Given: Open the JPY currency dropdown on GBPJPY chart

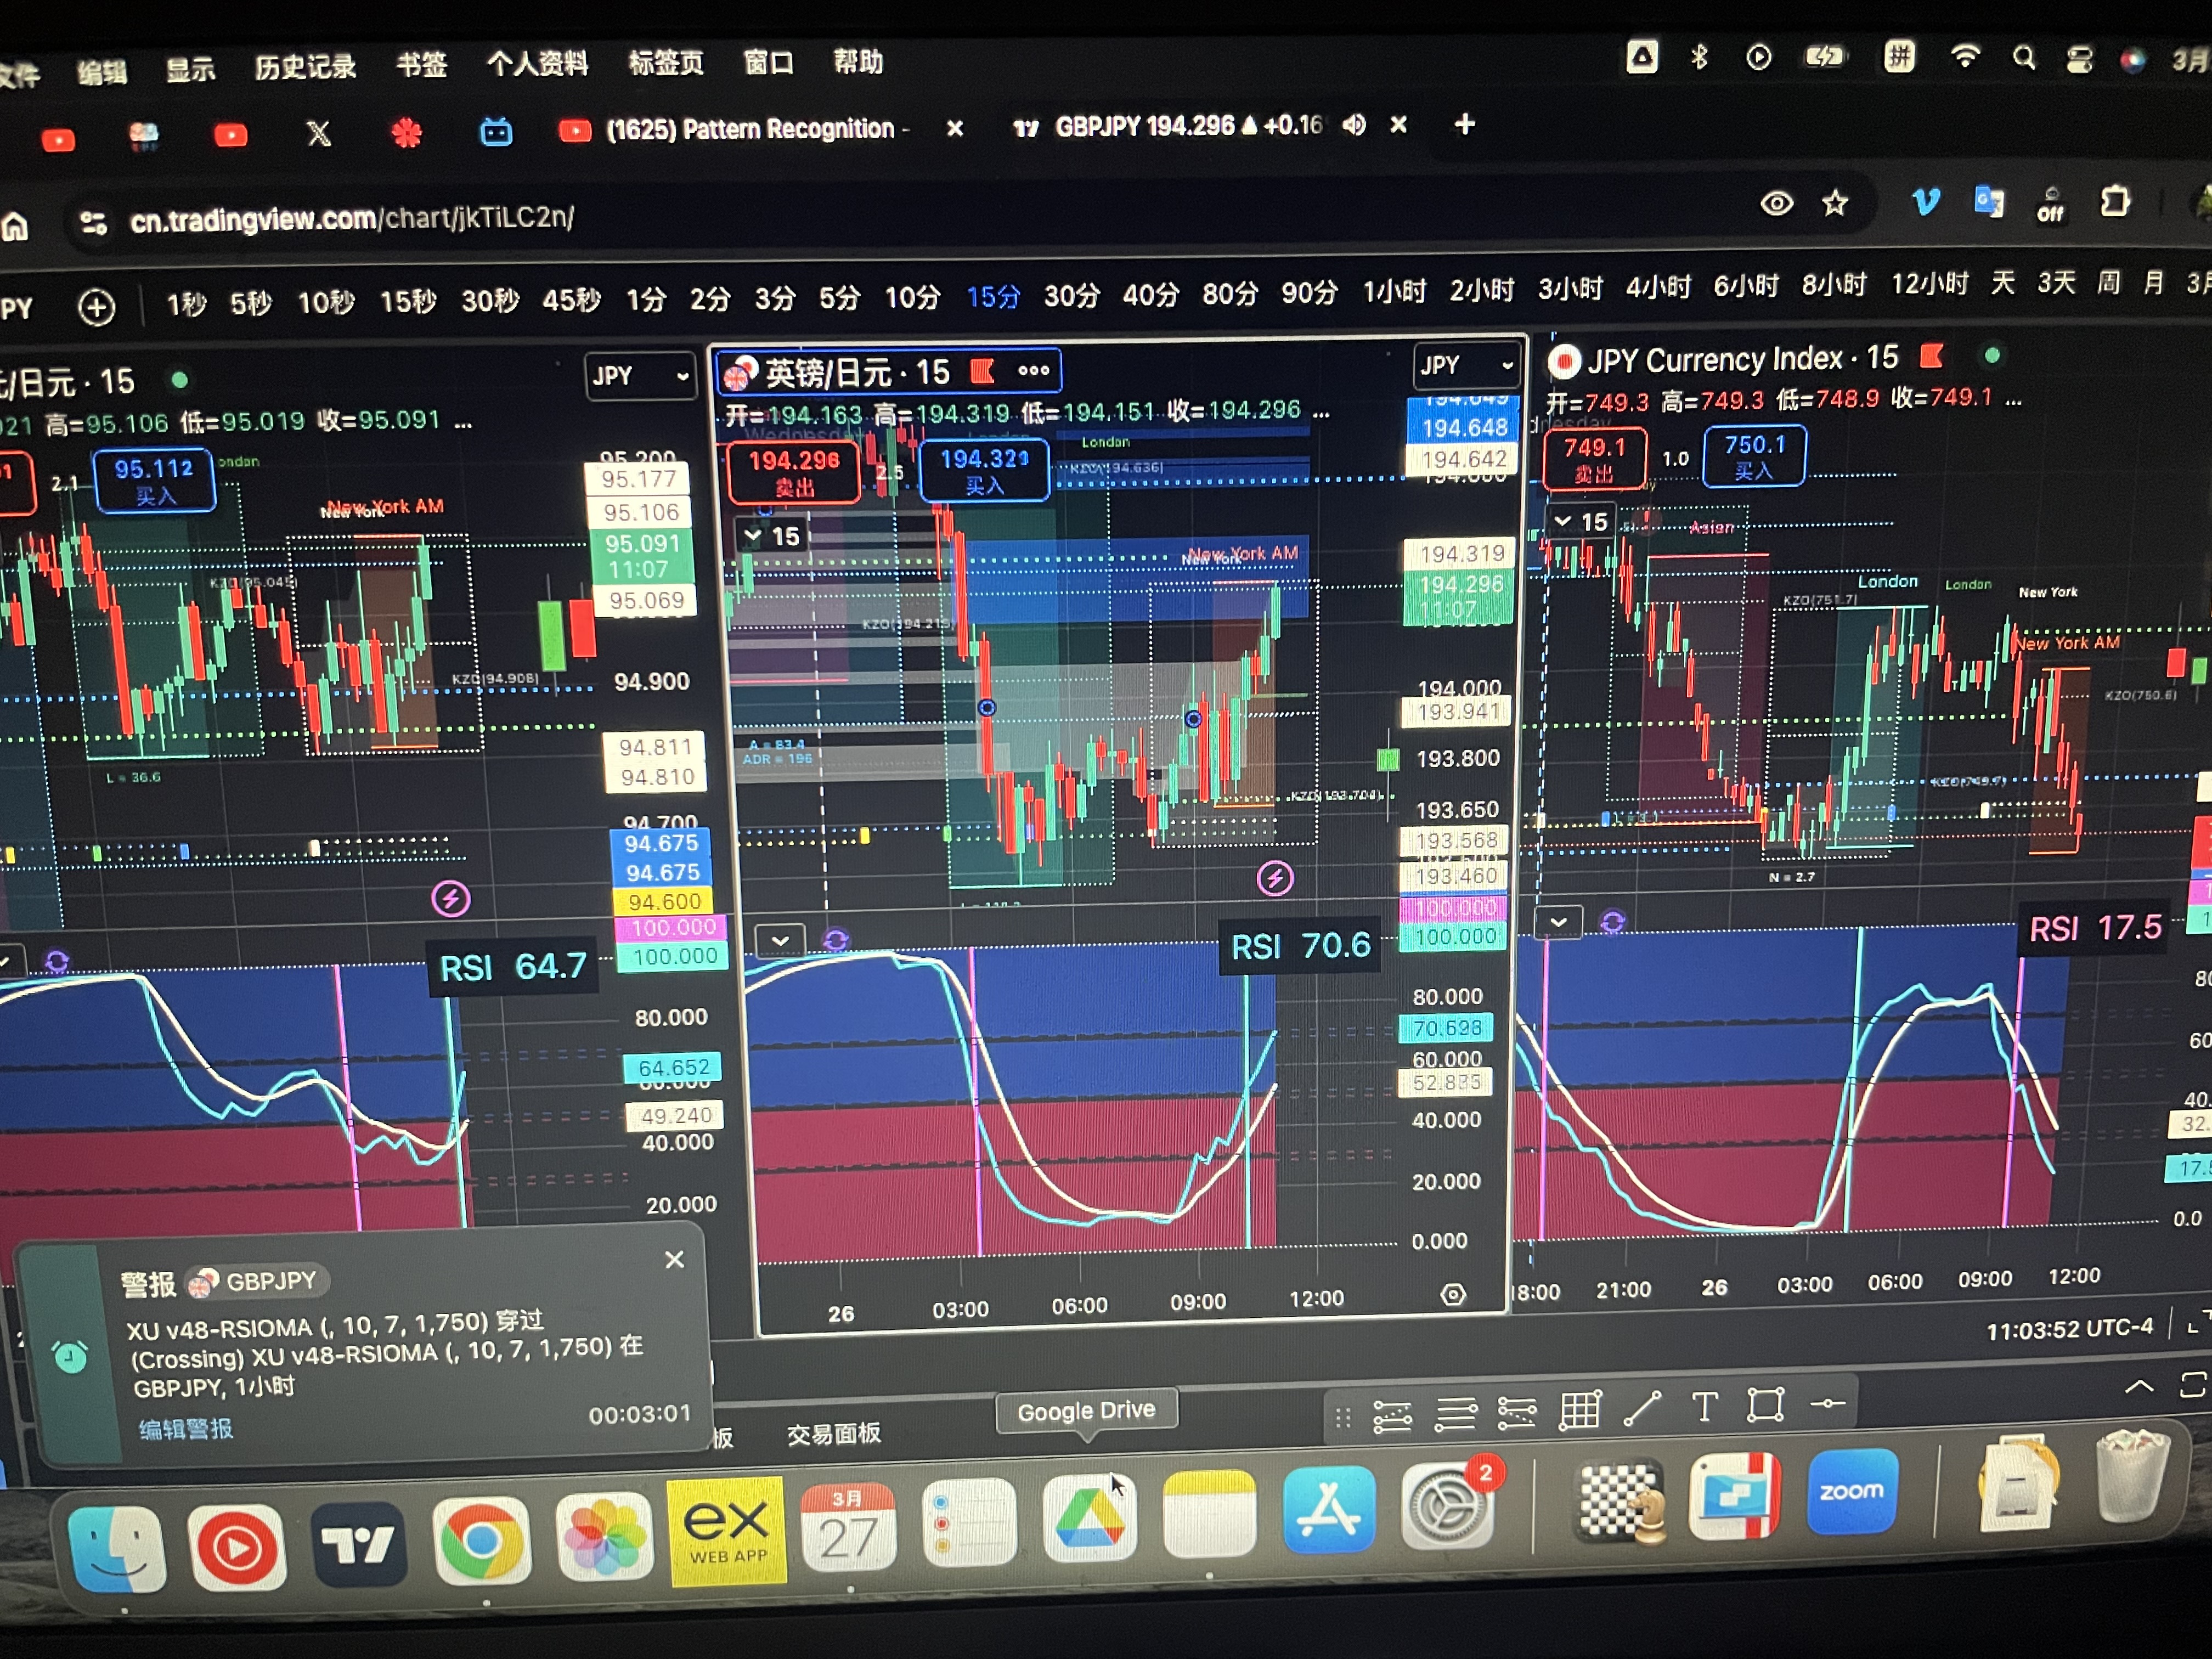Looking at the screenshot, I should [1465, 366].
